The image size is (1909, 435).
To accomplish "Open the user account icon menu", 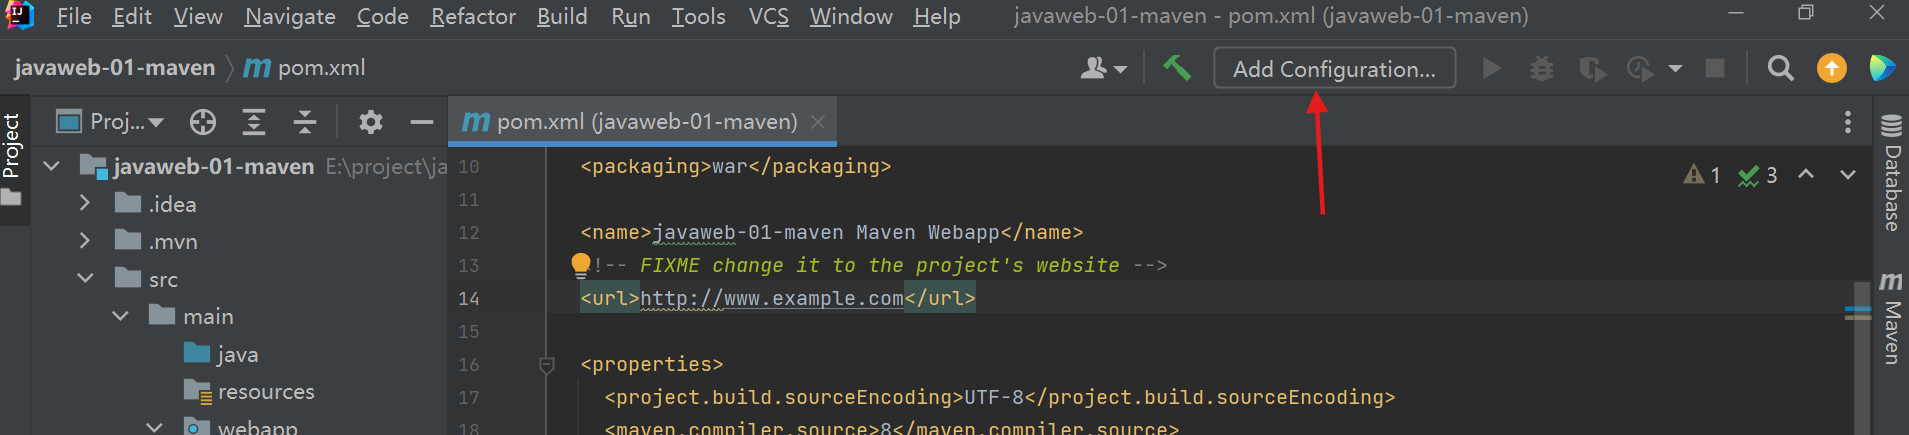I will (x=1104, y=68).
